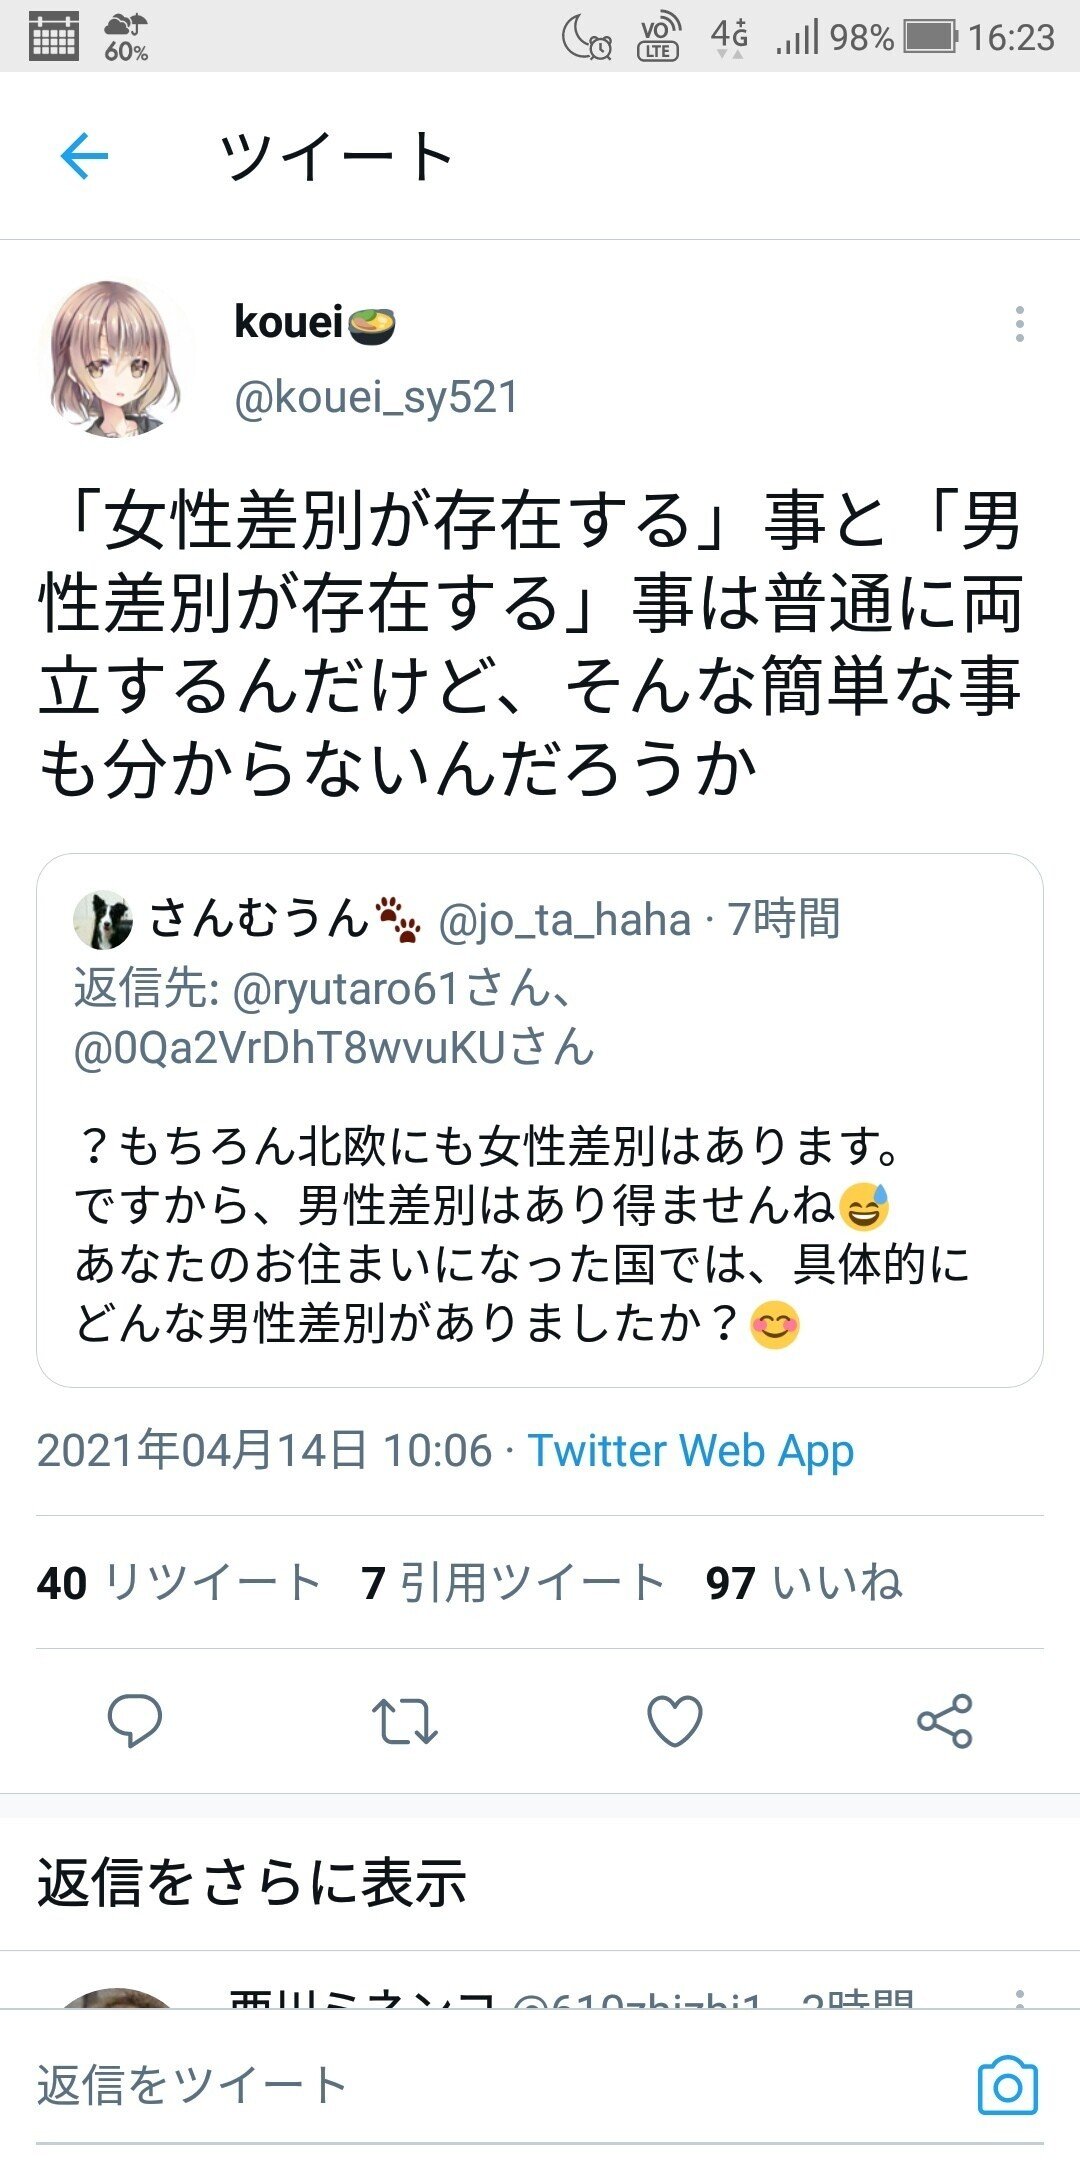Tap the retweet arrows icon
Screen dimensions: 1080x2160
pyautogui.click(x=404, y=1721)
